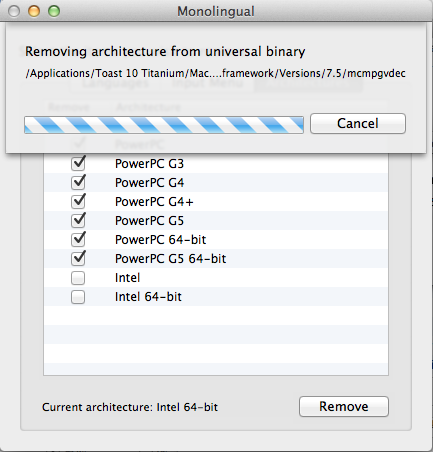Viewport: 433px width, 452px height.
Task: Click the Monolingual window title
Action: click(216, 11)
